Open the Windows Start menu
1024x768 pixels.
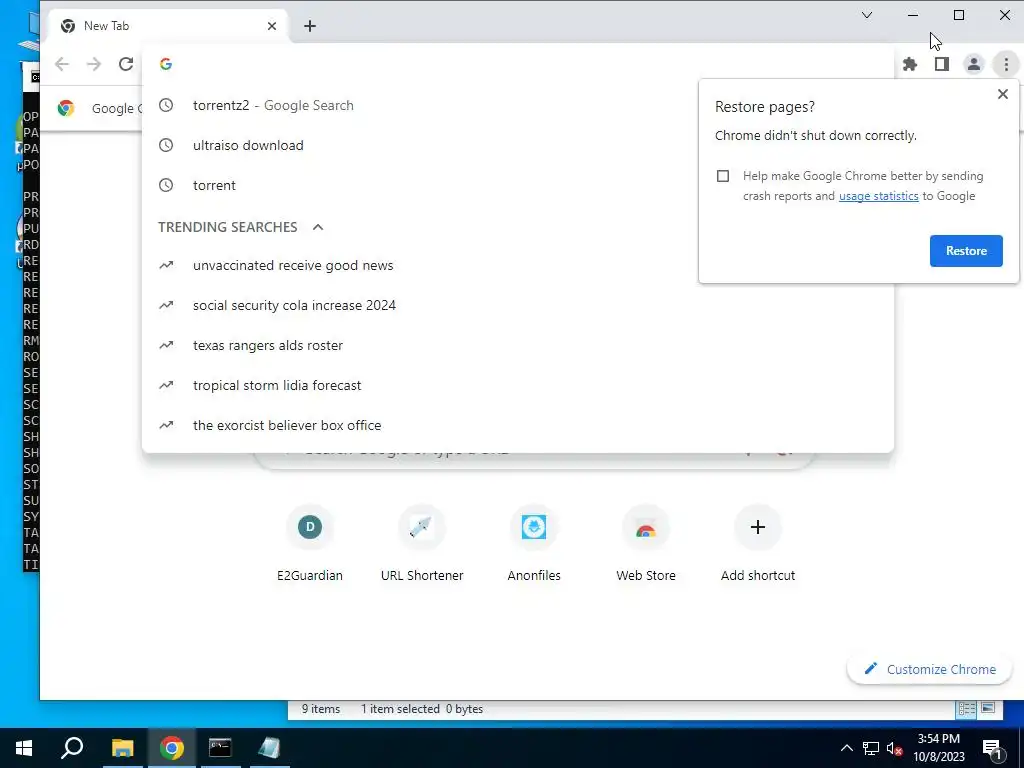pyautogui.click(x=24, y=748)
